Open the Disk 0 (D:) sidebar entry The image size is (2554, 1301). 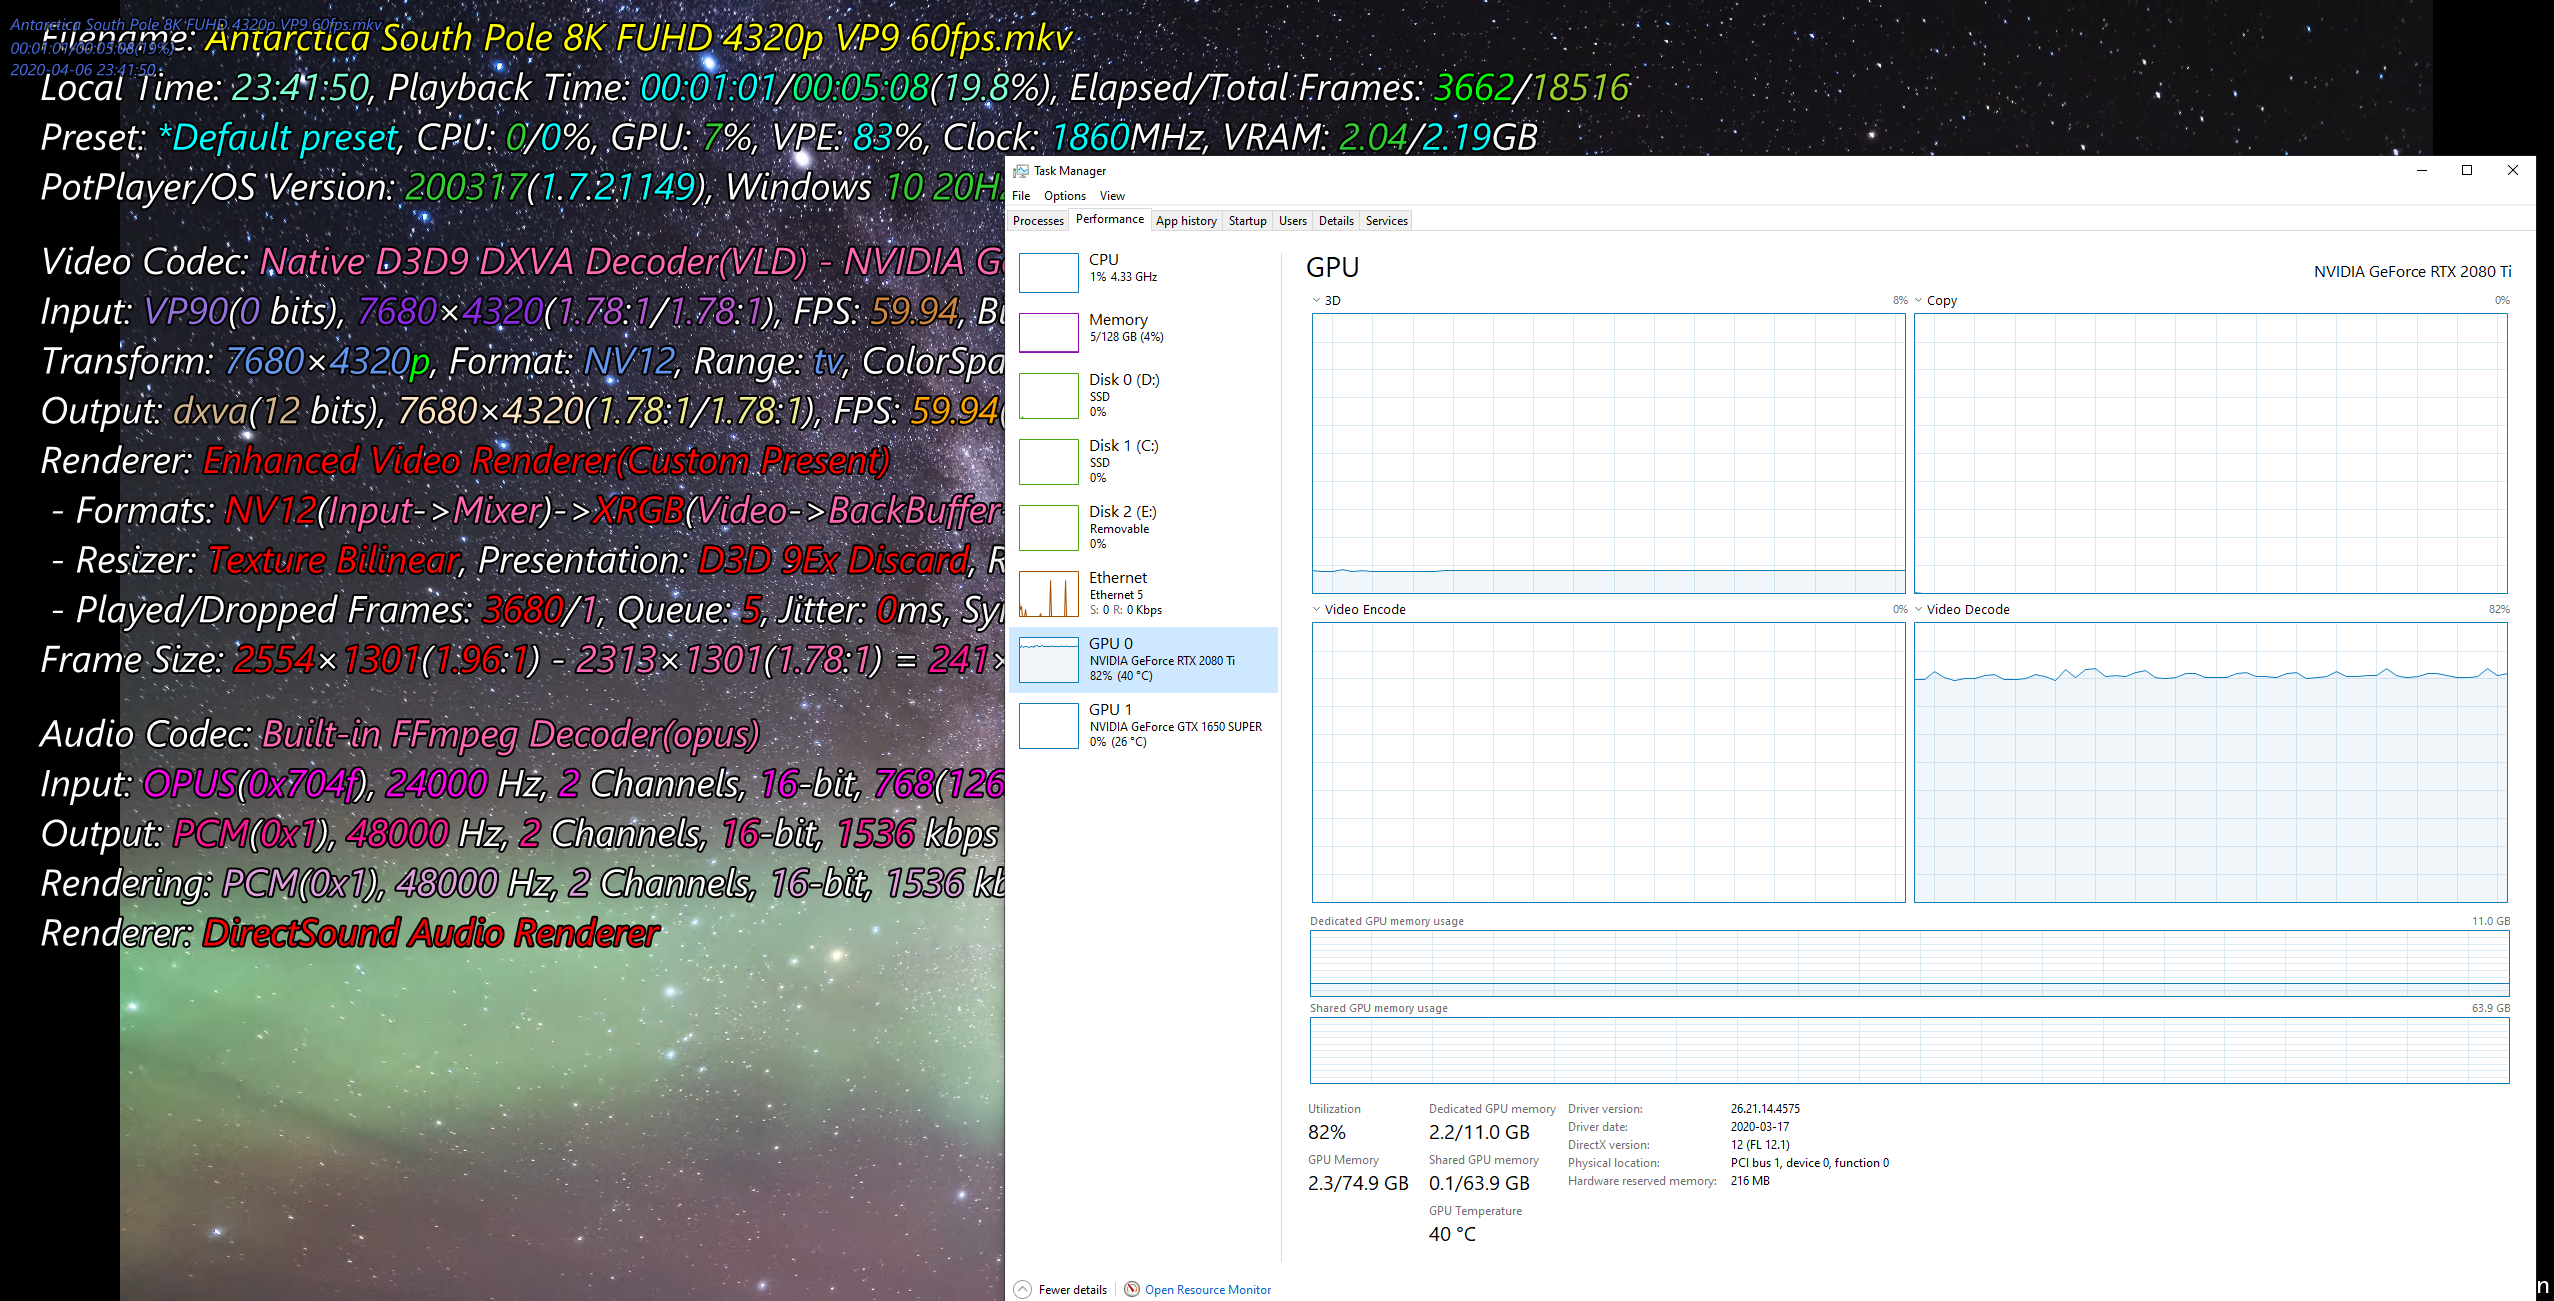1143,395
